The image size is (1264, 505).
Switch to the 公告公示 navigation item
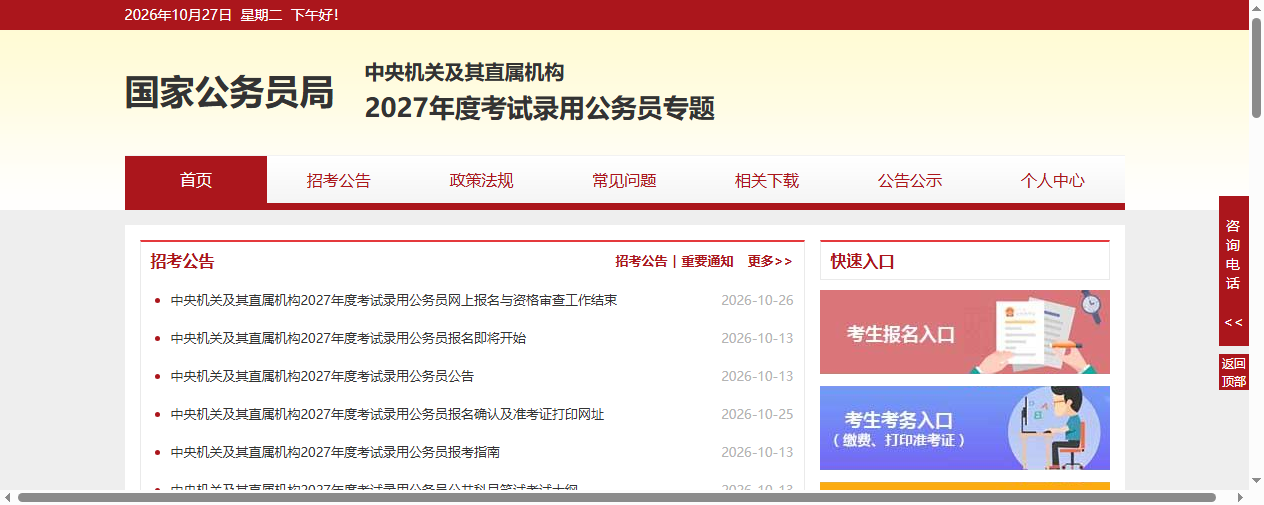coord(910,181)
